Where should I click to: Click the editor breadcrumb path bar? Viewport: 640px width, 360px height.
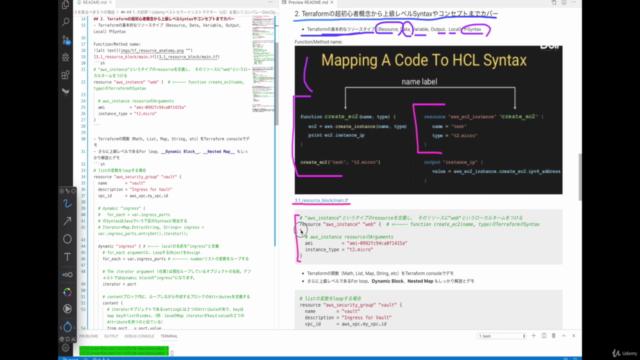(176, 12)
